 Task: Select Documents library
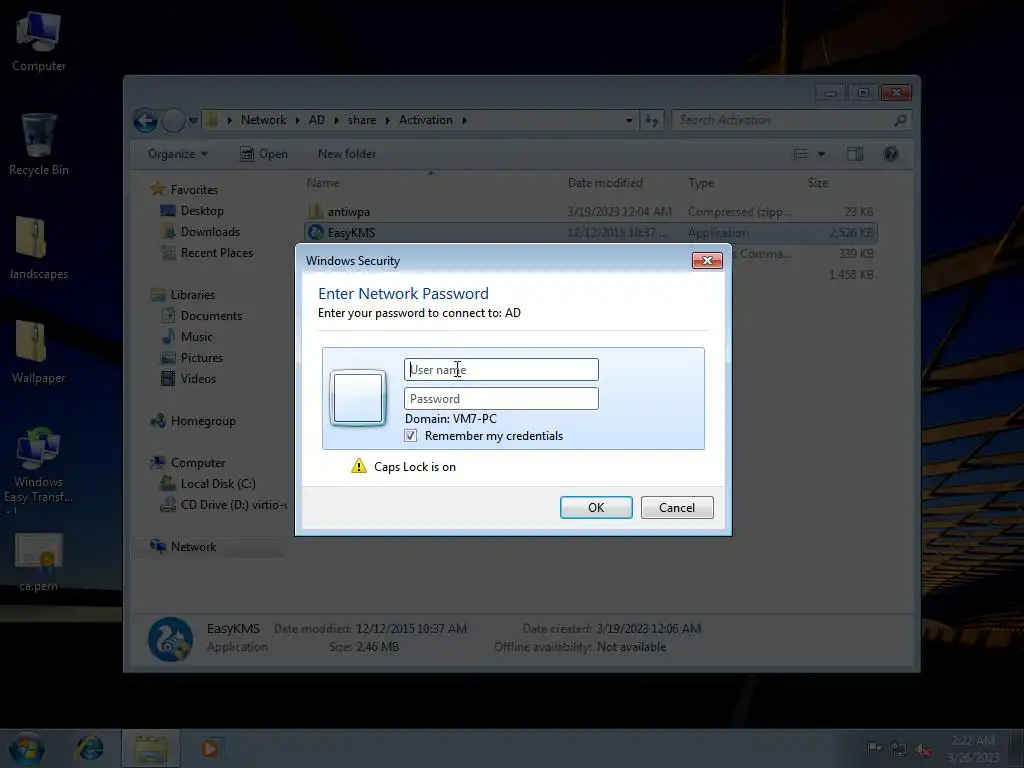[211, 315]
